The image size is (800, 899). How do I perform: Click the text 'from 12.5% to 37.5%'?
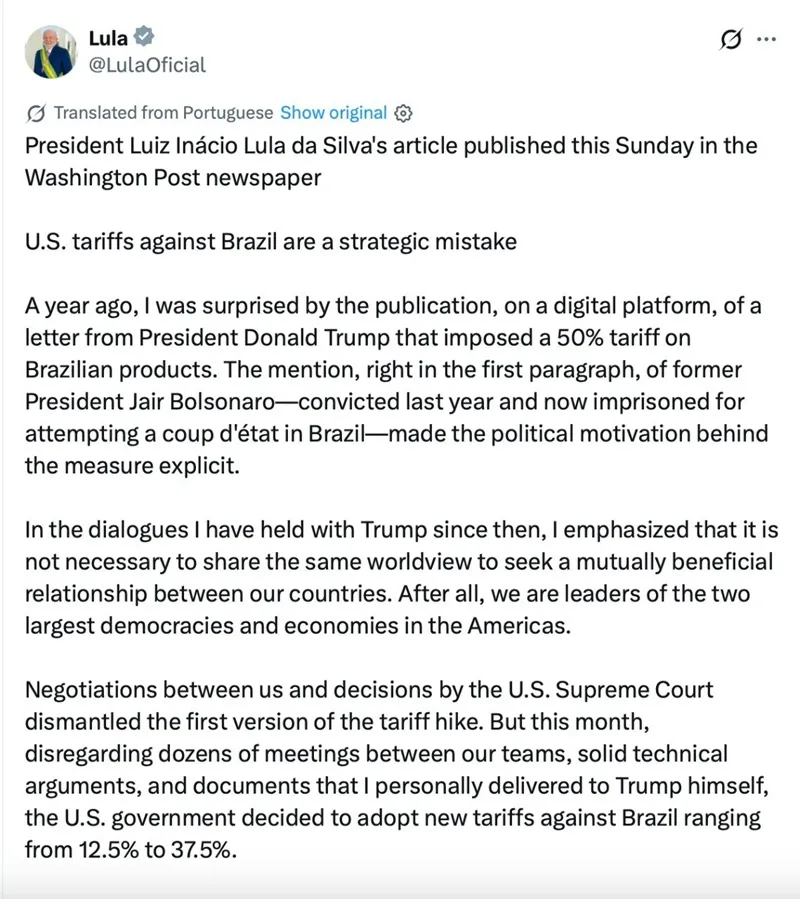tap(131, 850)
